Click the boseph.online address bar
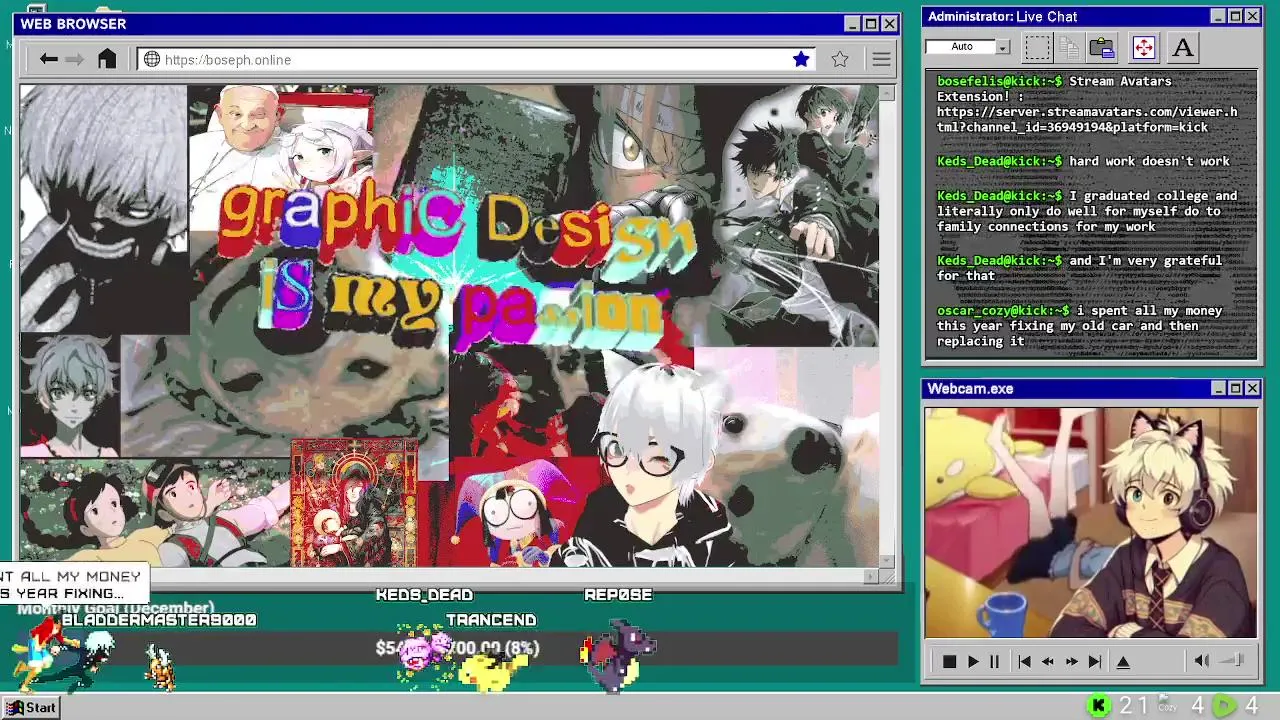 click(x=476, y=60)
